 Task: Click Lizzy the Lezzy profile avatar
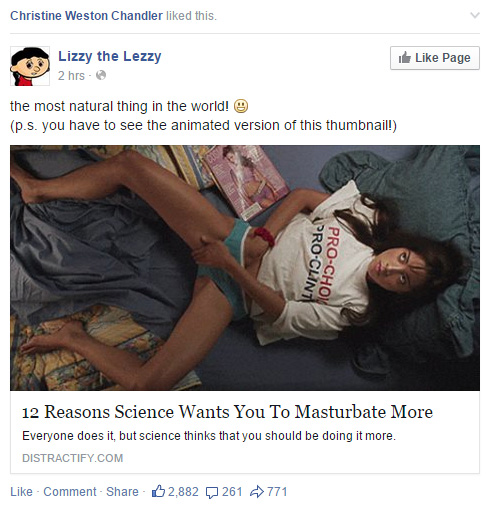pyautogui.click(x=30, y=66)
